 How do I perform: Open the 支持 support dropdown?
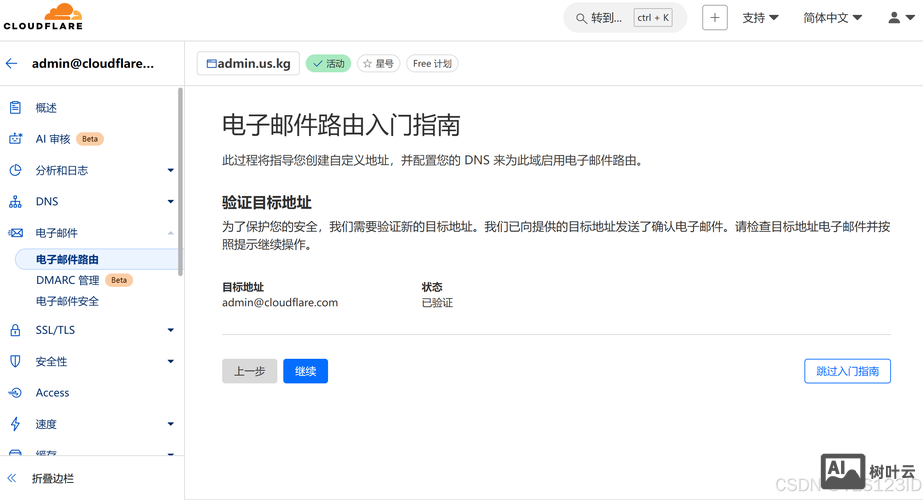pos(761,18)
